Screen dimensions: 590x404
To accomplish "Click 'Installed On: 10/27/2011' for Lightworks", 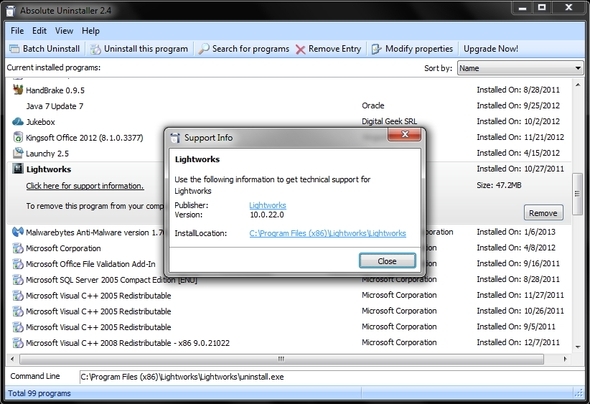I will click(520, 169).
